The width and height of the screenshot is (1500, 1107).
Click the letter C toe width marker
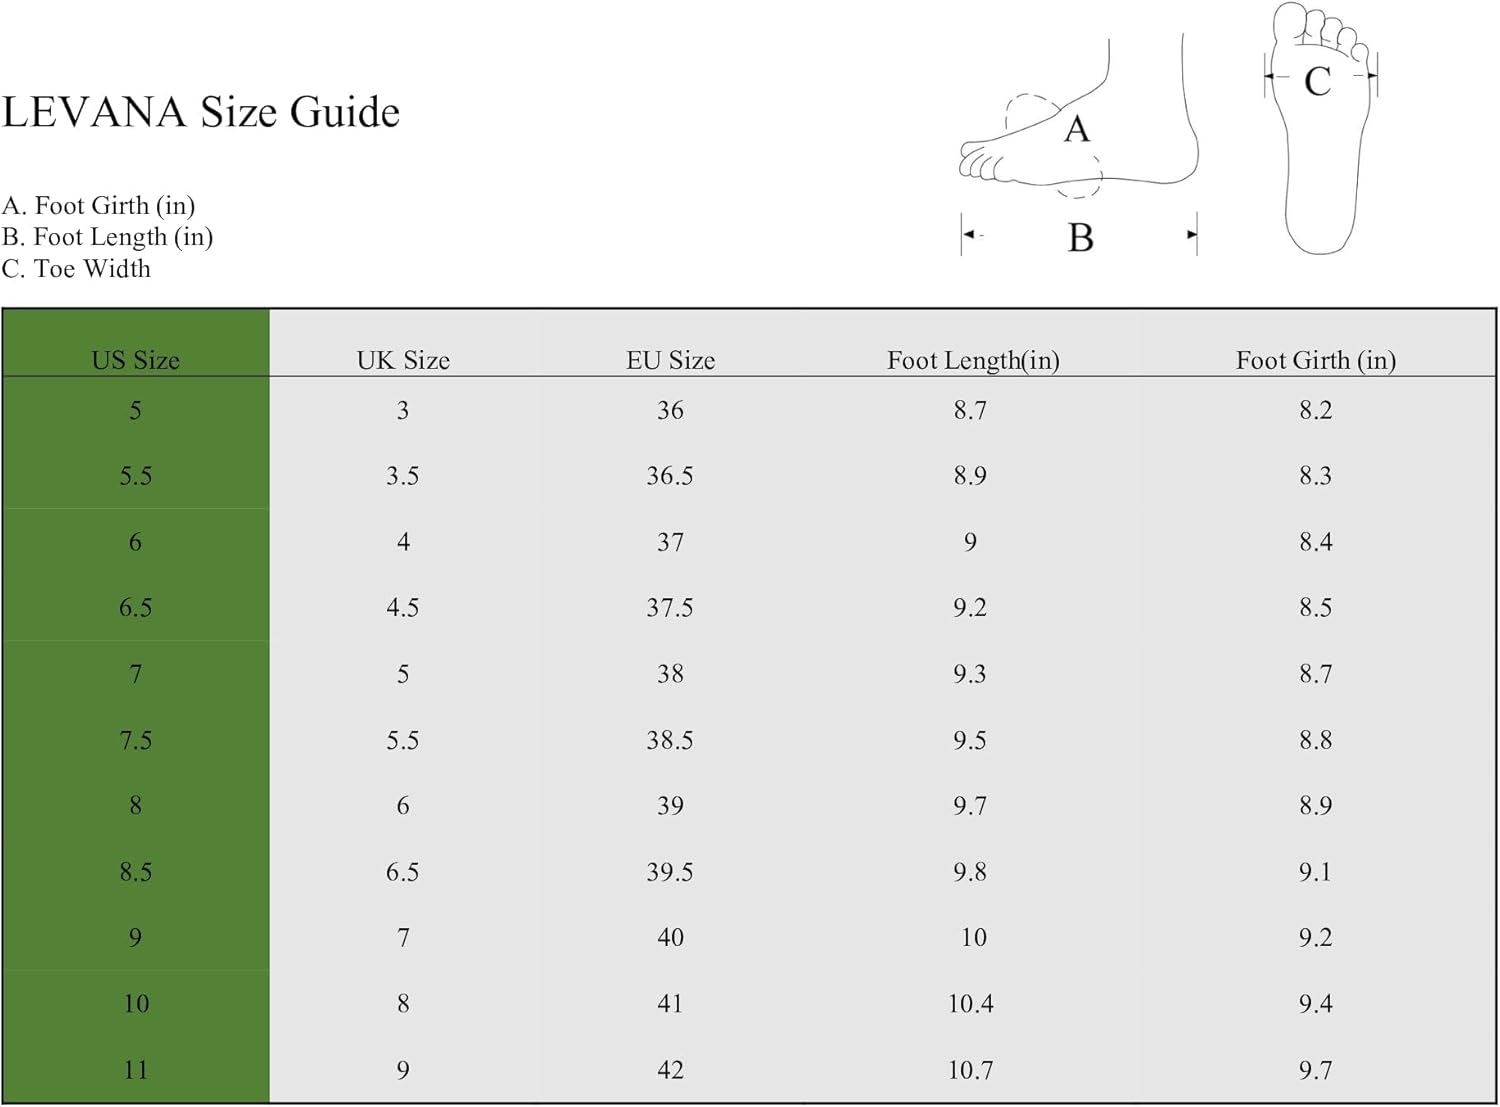(x=1318, y=81)
